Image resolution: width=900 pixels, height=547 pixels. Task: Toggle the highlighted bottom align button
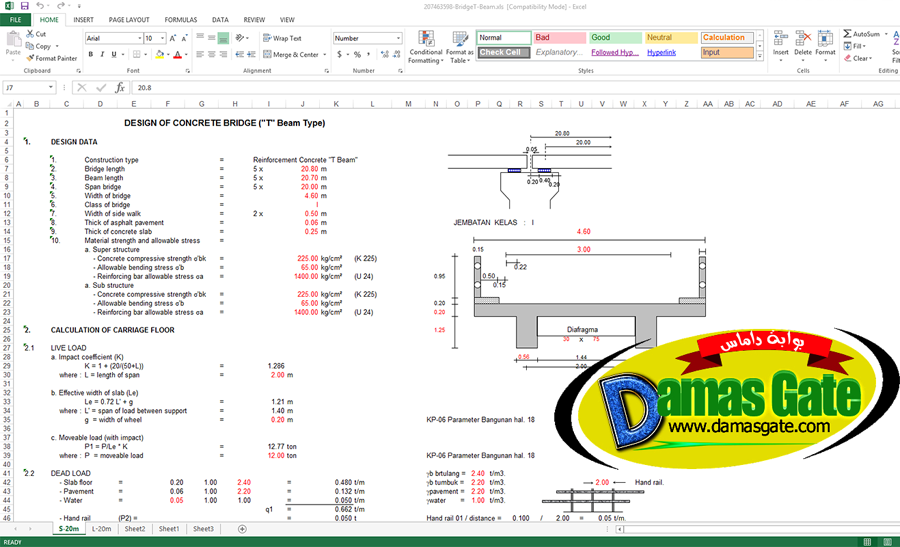point(223,38)
